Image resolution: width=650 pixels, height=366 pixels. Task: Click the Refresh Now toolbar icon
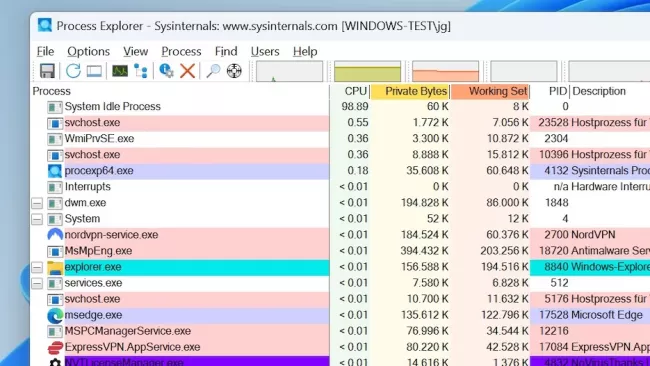pos(73,71)
